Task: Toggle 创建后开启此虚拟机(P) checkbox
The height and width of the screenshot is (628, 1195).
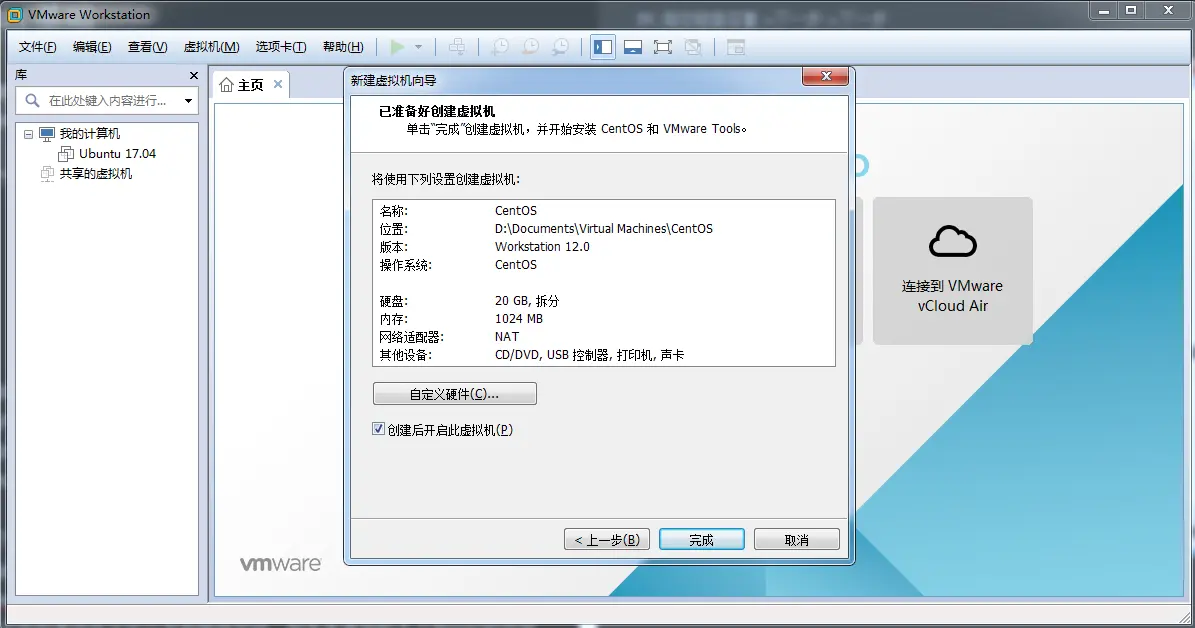Action: click(378, 429)
